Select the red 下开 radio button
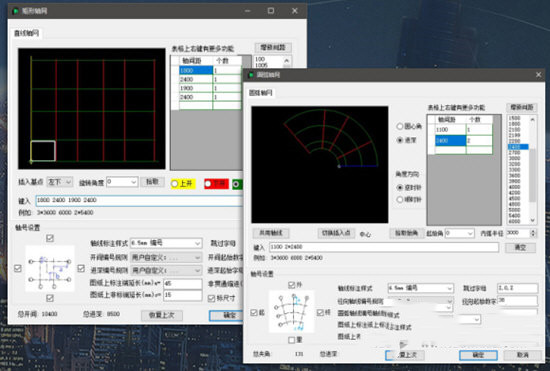The height and width of the screenshot is (371, 550). (x=208, y=184)
